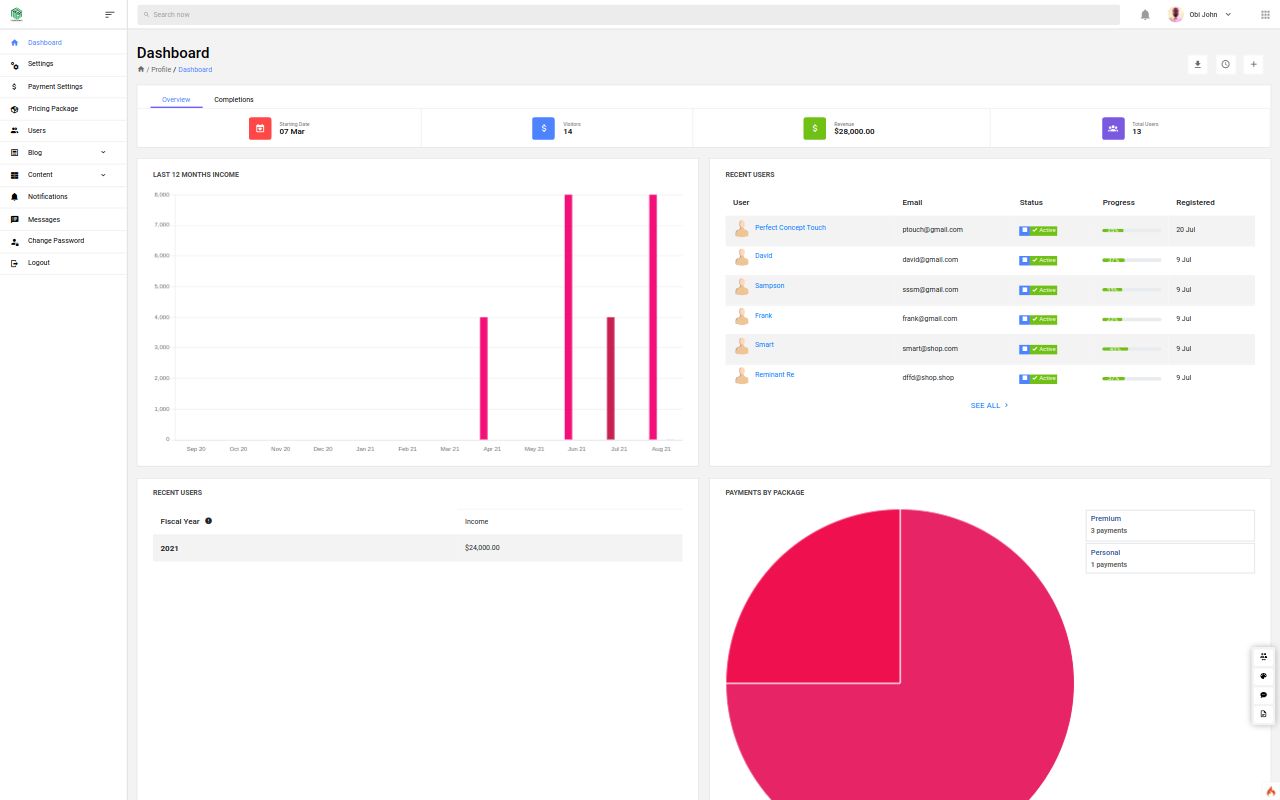Screen dimensions: 1280x800
Task: Open the Obi John account dropdown arrow
Action: tap(1228, 15)
